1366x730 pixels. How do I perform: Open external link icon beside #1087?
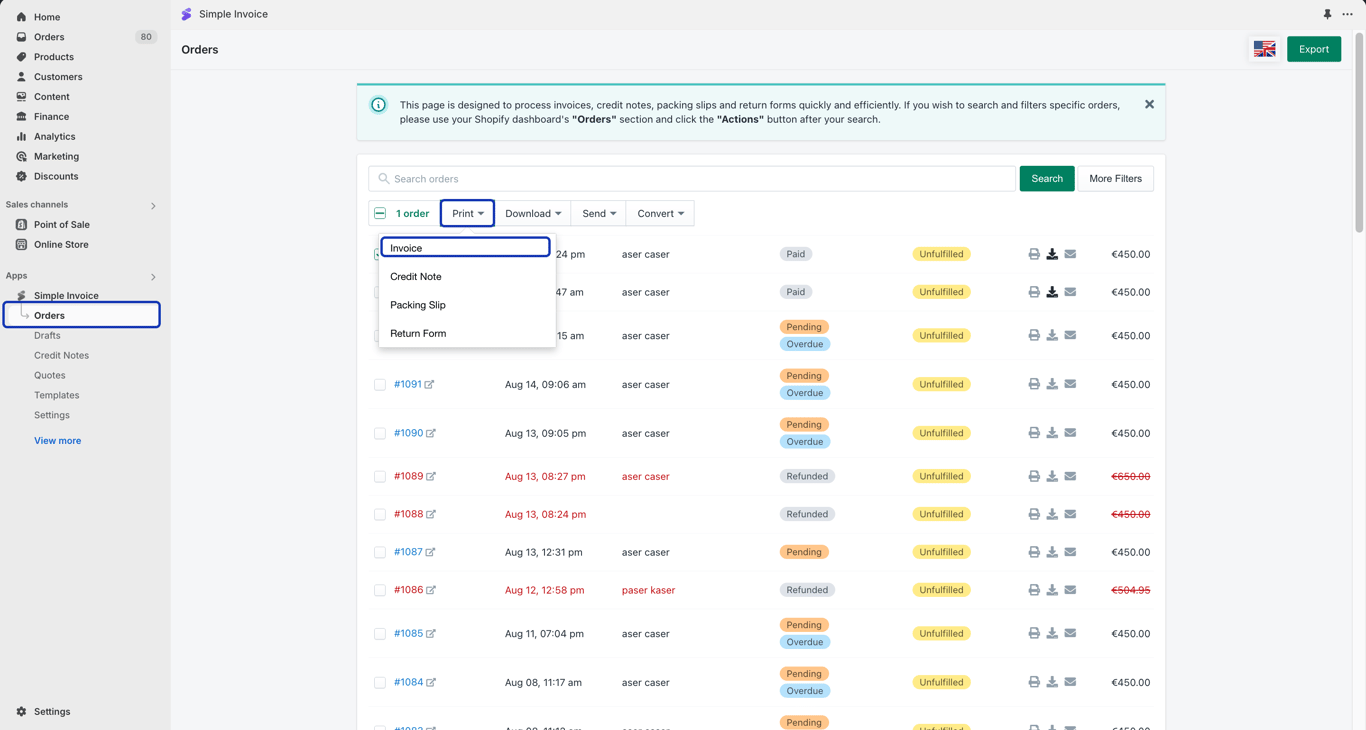430,552
